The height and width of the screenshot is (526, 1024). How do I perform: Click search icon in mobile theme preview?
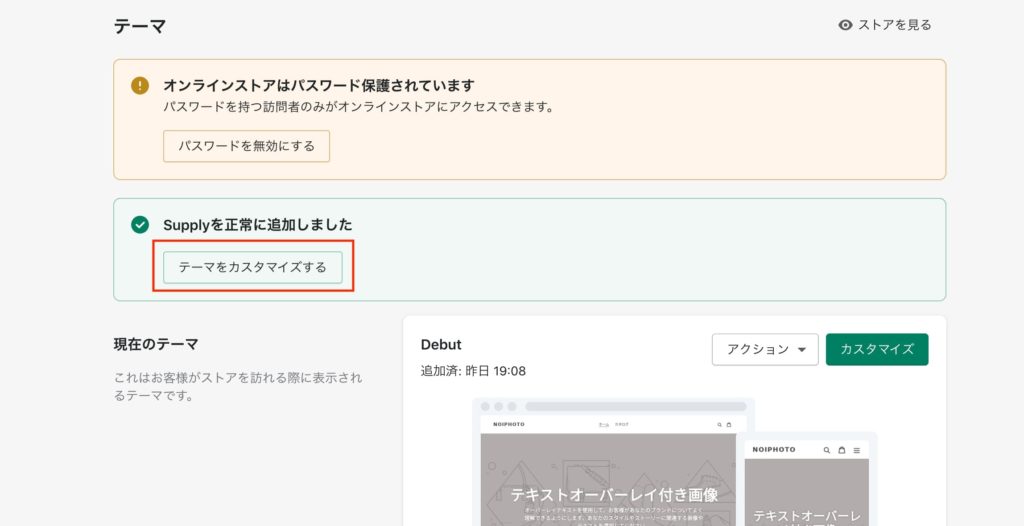(x=826, y=450)
